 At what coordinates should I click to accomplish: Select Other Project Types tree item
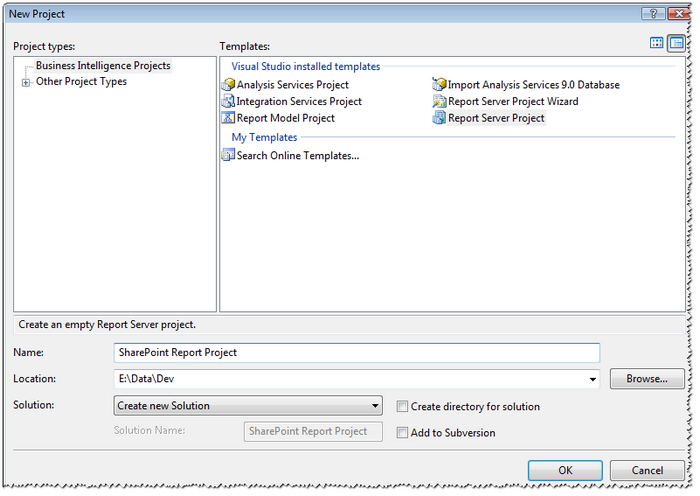click(x=81, y=82)
